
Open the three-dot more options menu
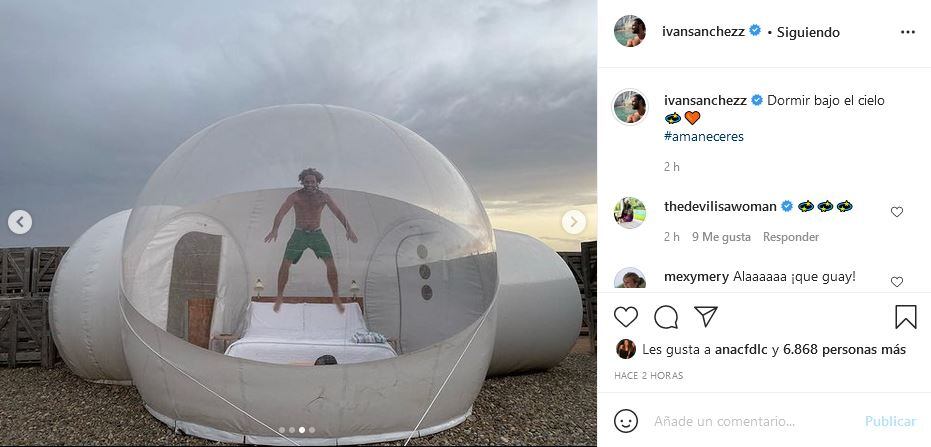908,32
